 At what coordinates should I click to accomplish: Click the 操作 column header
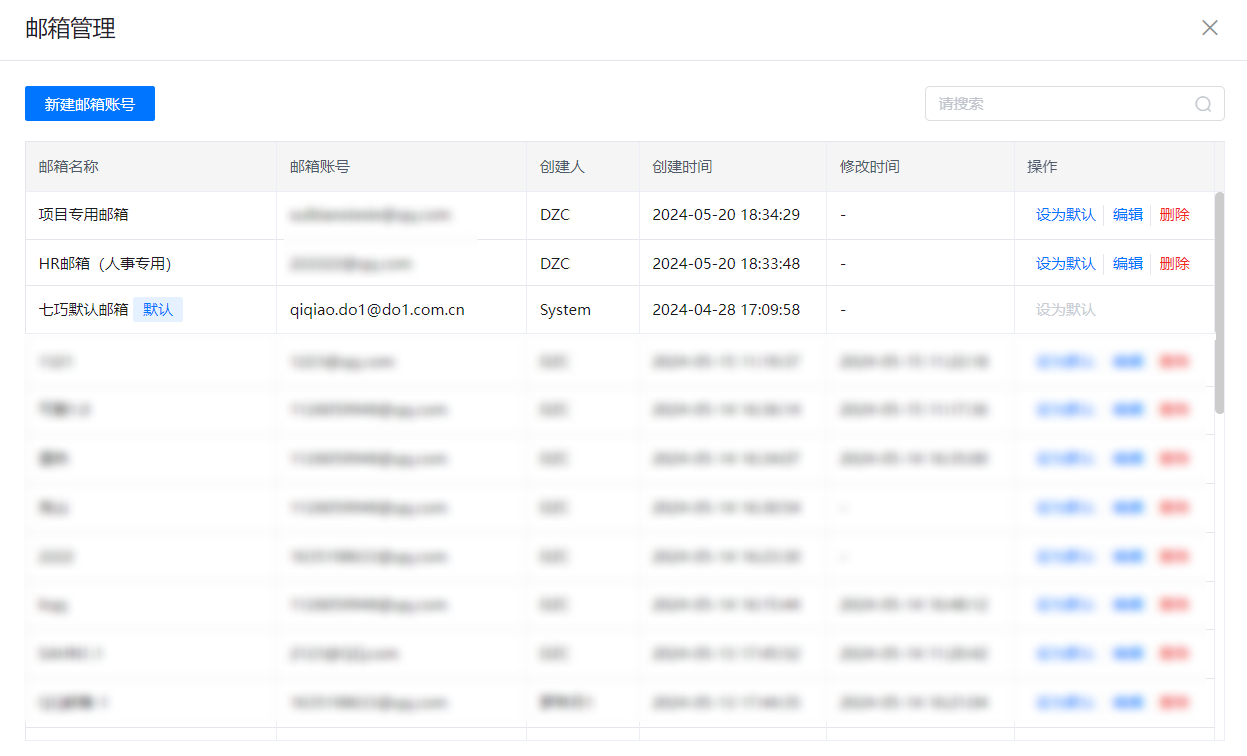(1042, 167)
